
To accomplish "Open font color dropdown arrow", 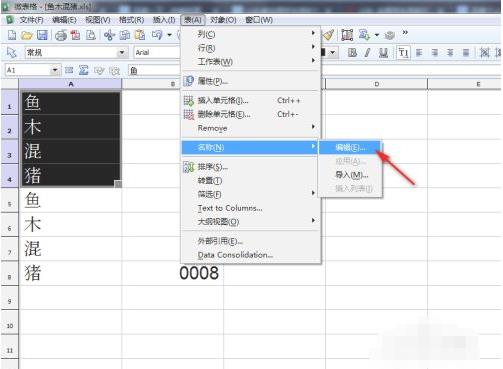I will point(332,53).
